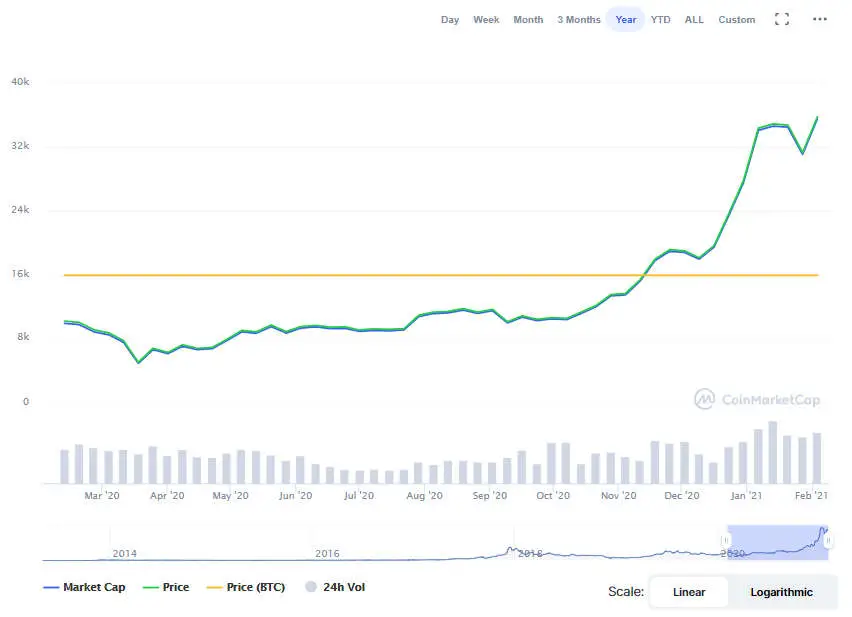The width and height of the screenshot is (852, 617).
Task: Click the 16k y-axis label
Action: [20, 274]
